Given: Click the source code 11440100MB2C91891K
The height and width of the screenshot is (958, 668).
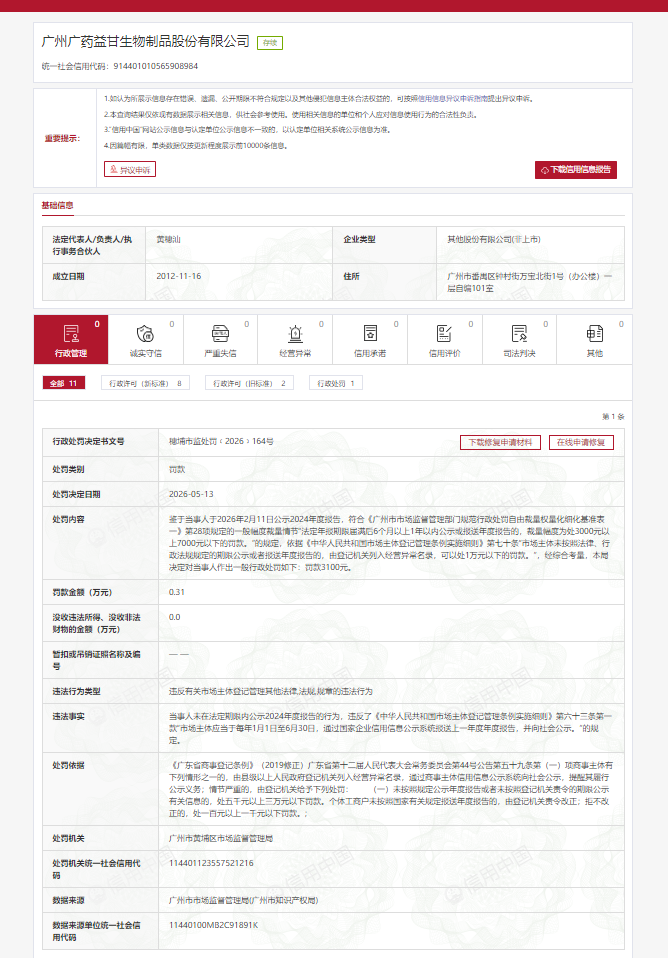Looking at the screenshot, I should coord(213,925).
